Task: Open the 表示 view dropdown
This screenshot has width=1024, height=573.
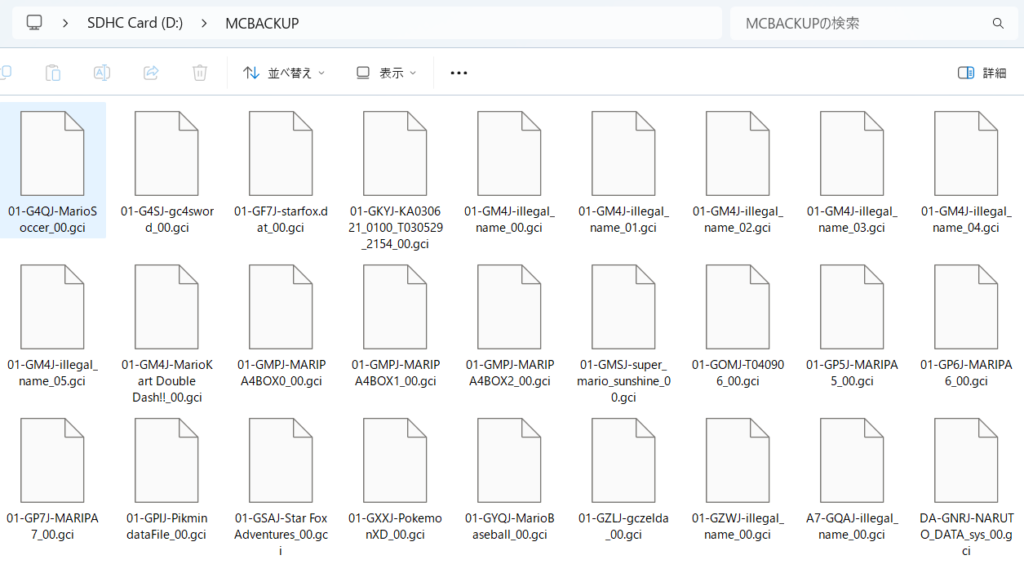Action: (390, 73)
